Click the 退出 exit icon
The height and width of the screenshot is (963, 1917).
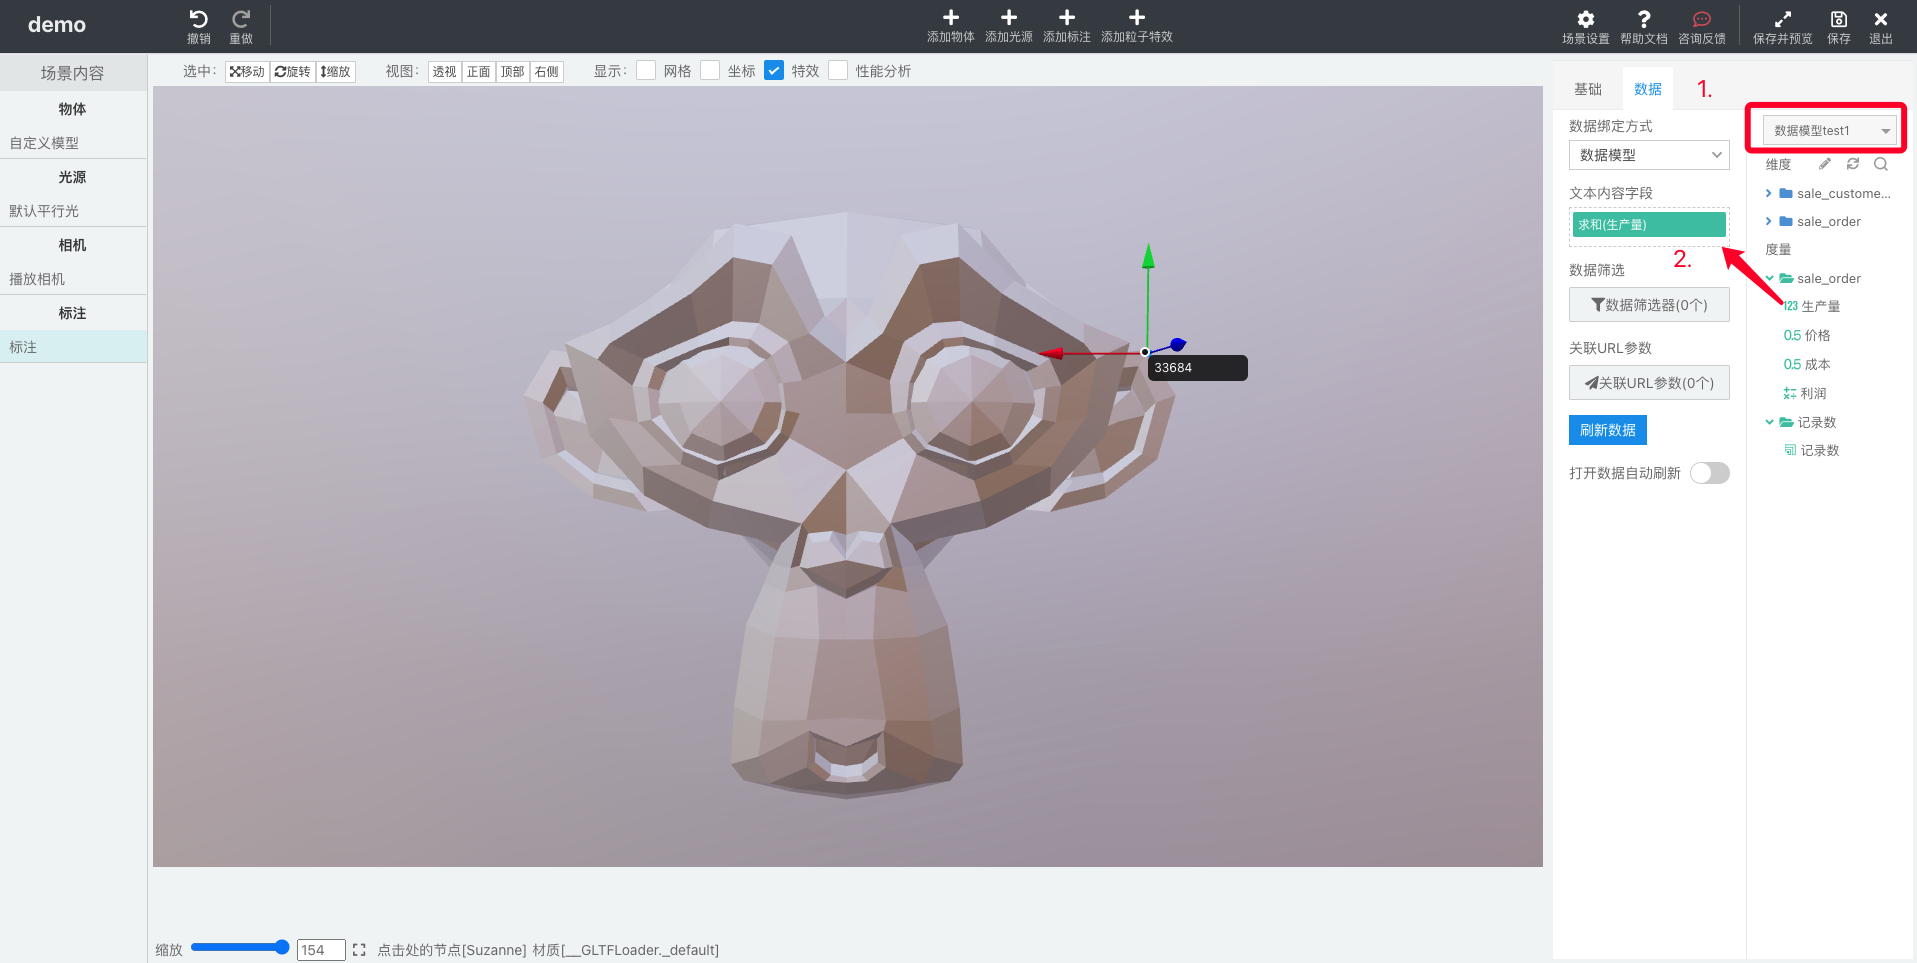point(1881,19)
